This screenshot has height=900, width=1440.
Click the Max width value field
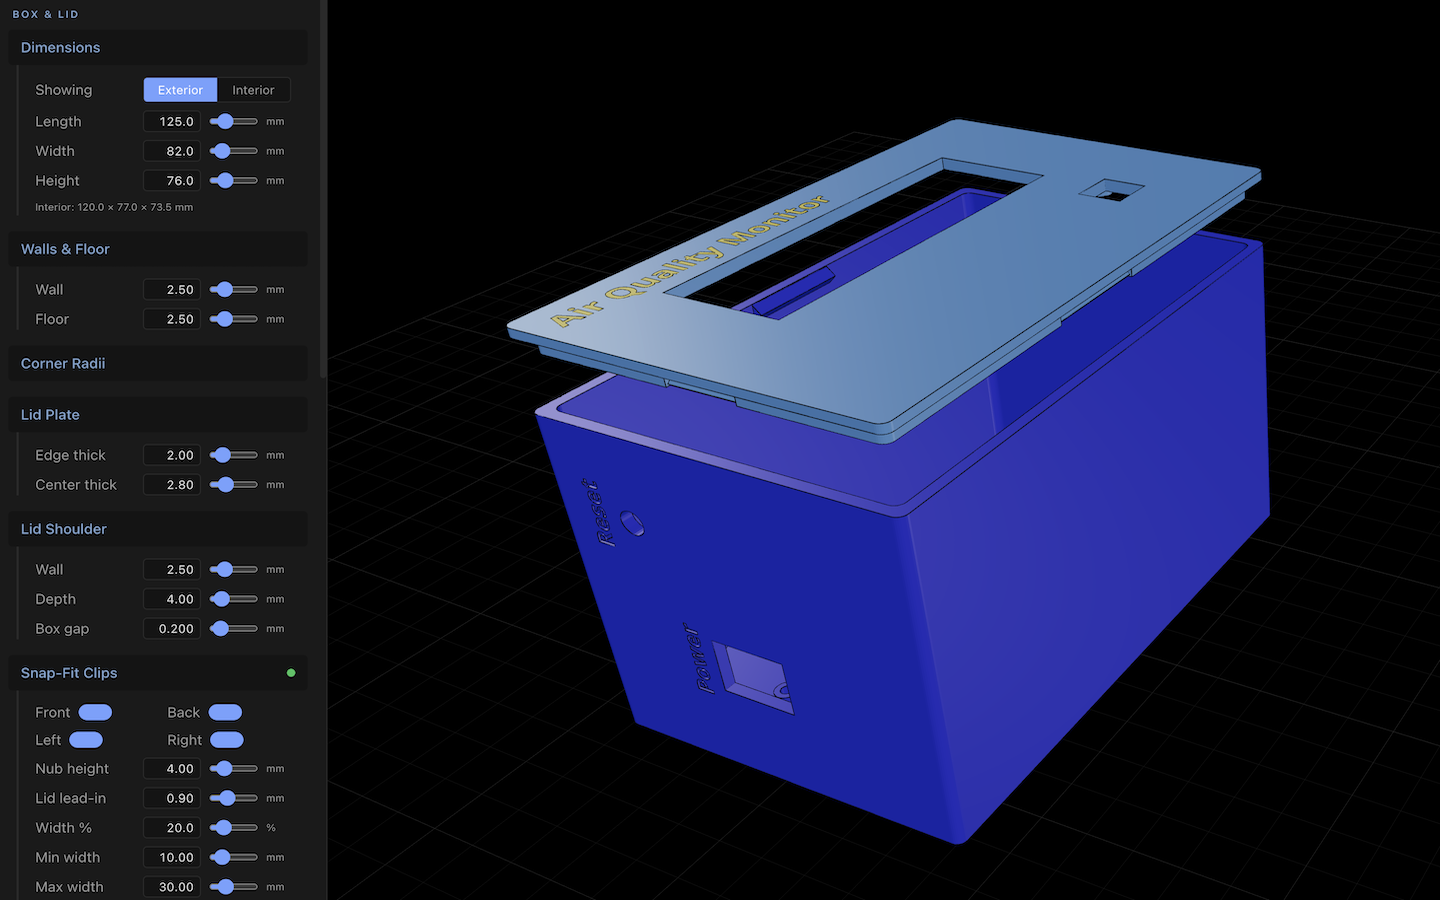(x=172, y=887)
